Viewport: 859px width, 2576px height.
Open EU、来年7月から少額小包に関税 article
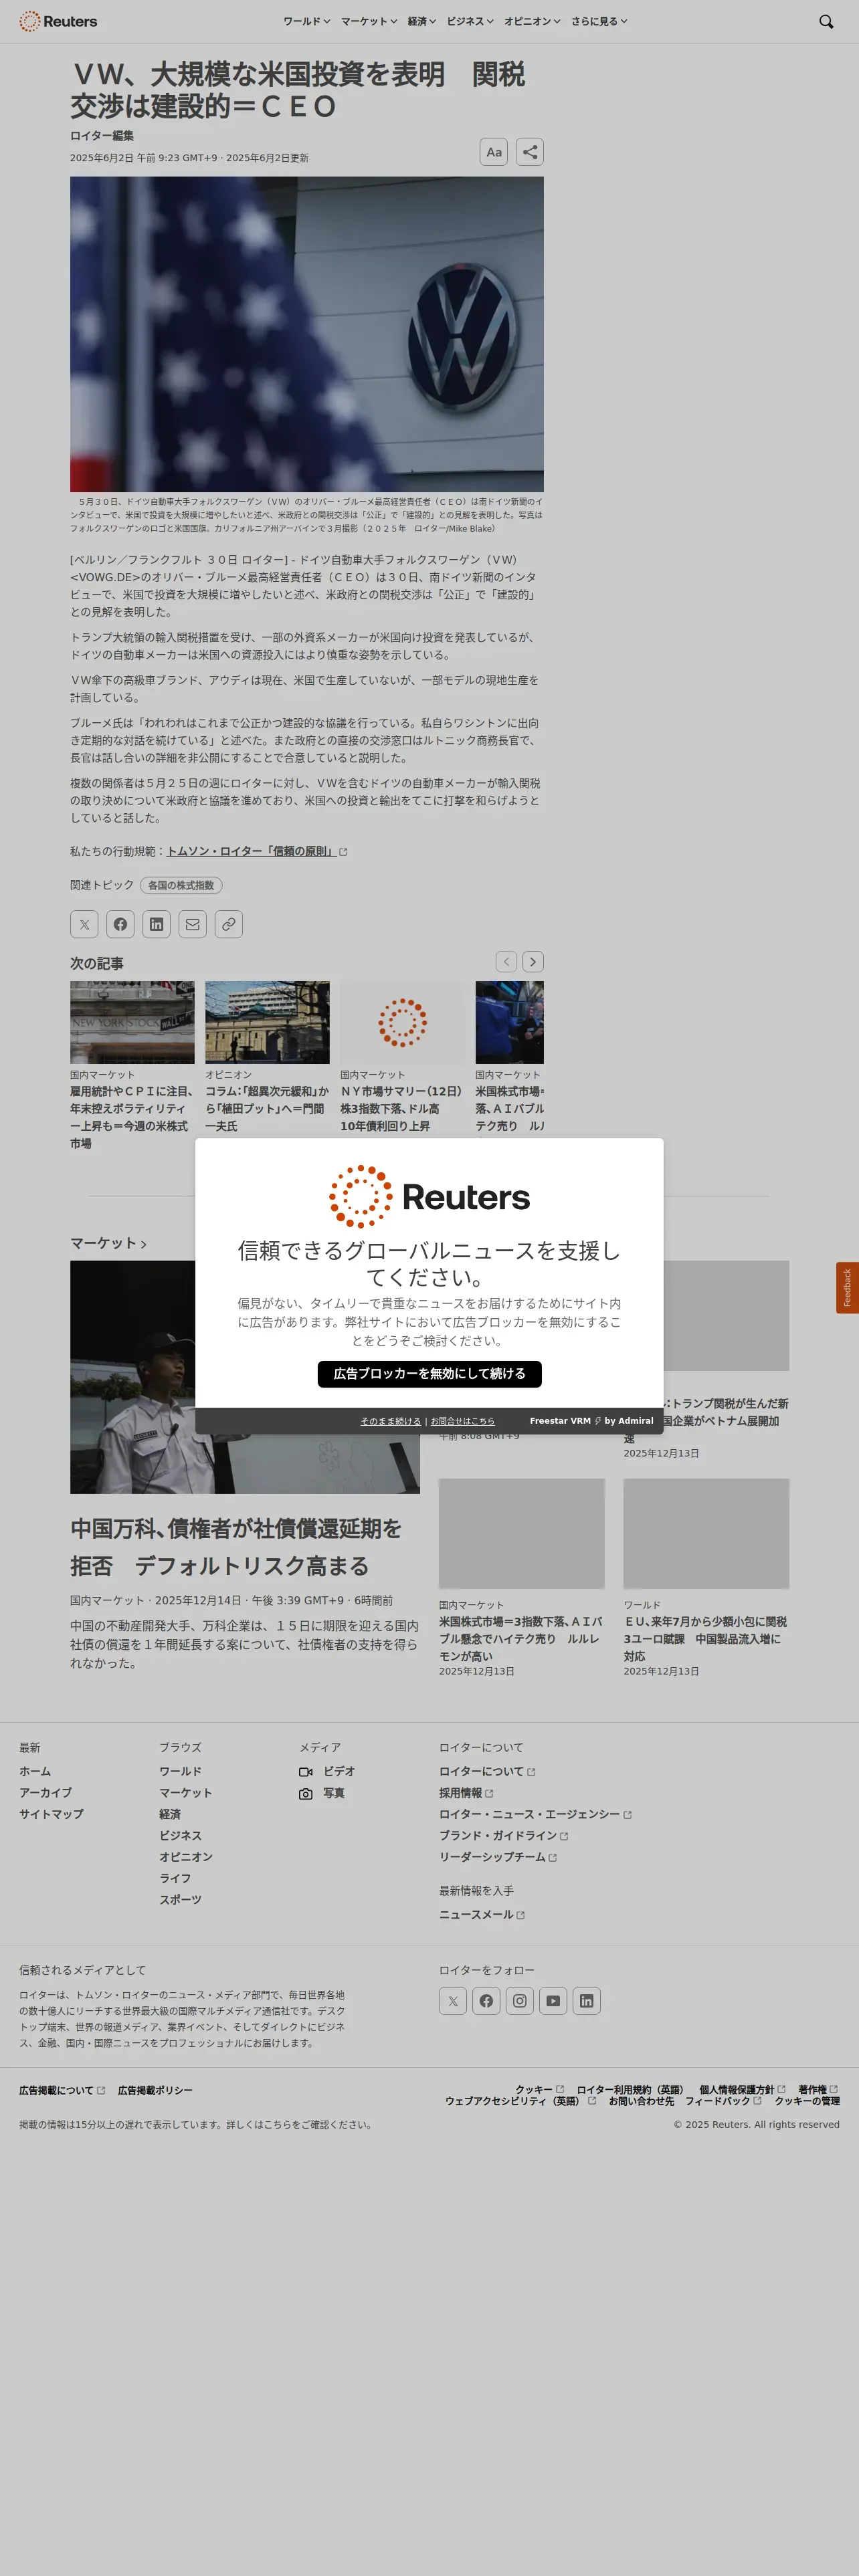[706, 1638]
